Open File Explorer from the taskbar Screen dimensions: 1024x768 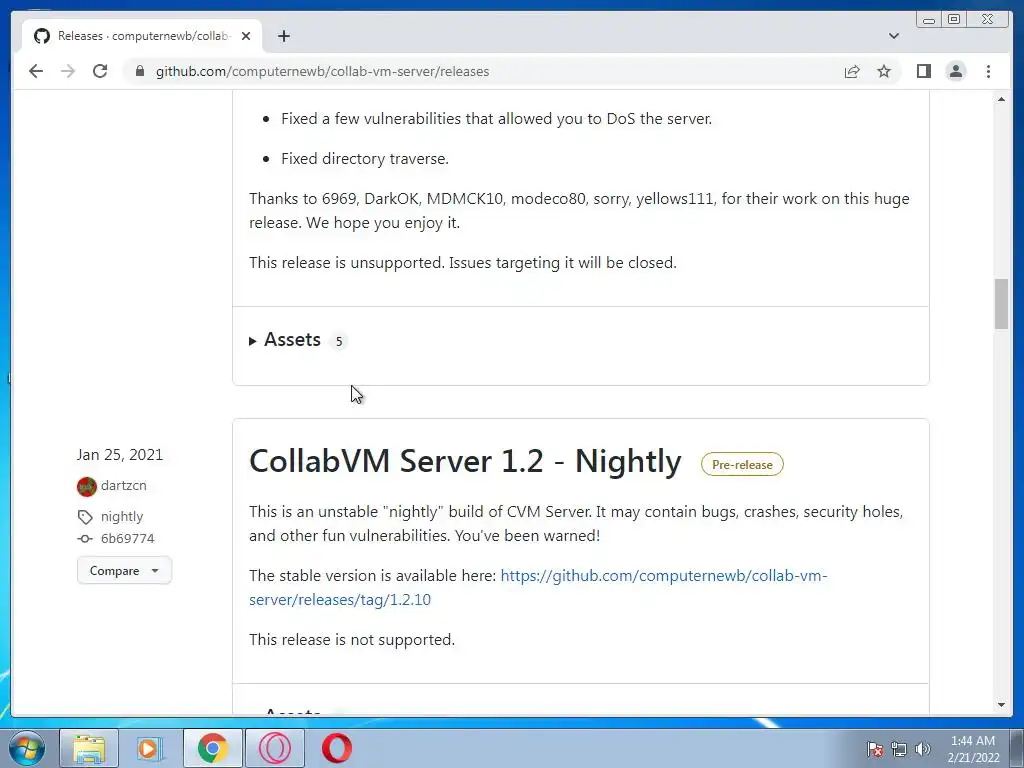89,748
